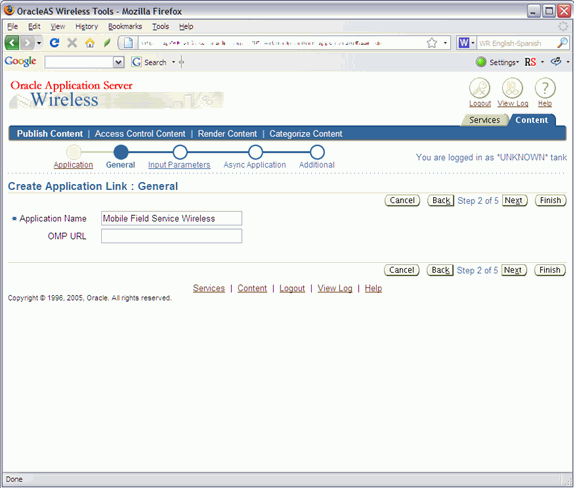Screen dimensions: 574x488
Task: Go back with the browser Back arrow
Action: tap(12, 43)
